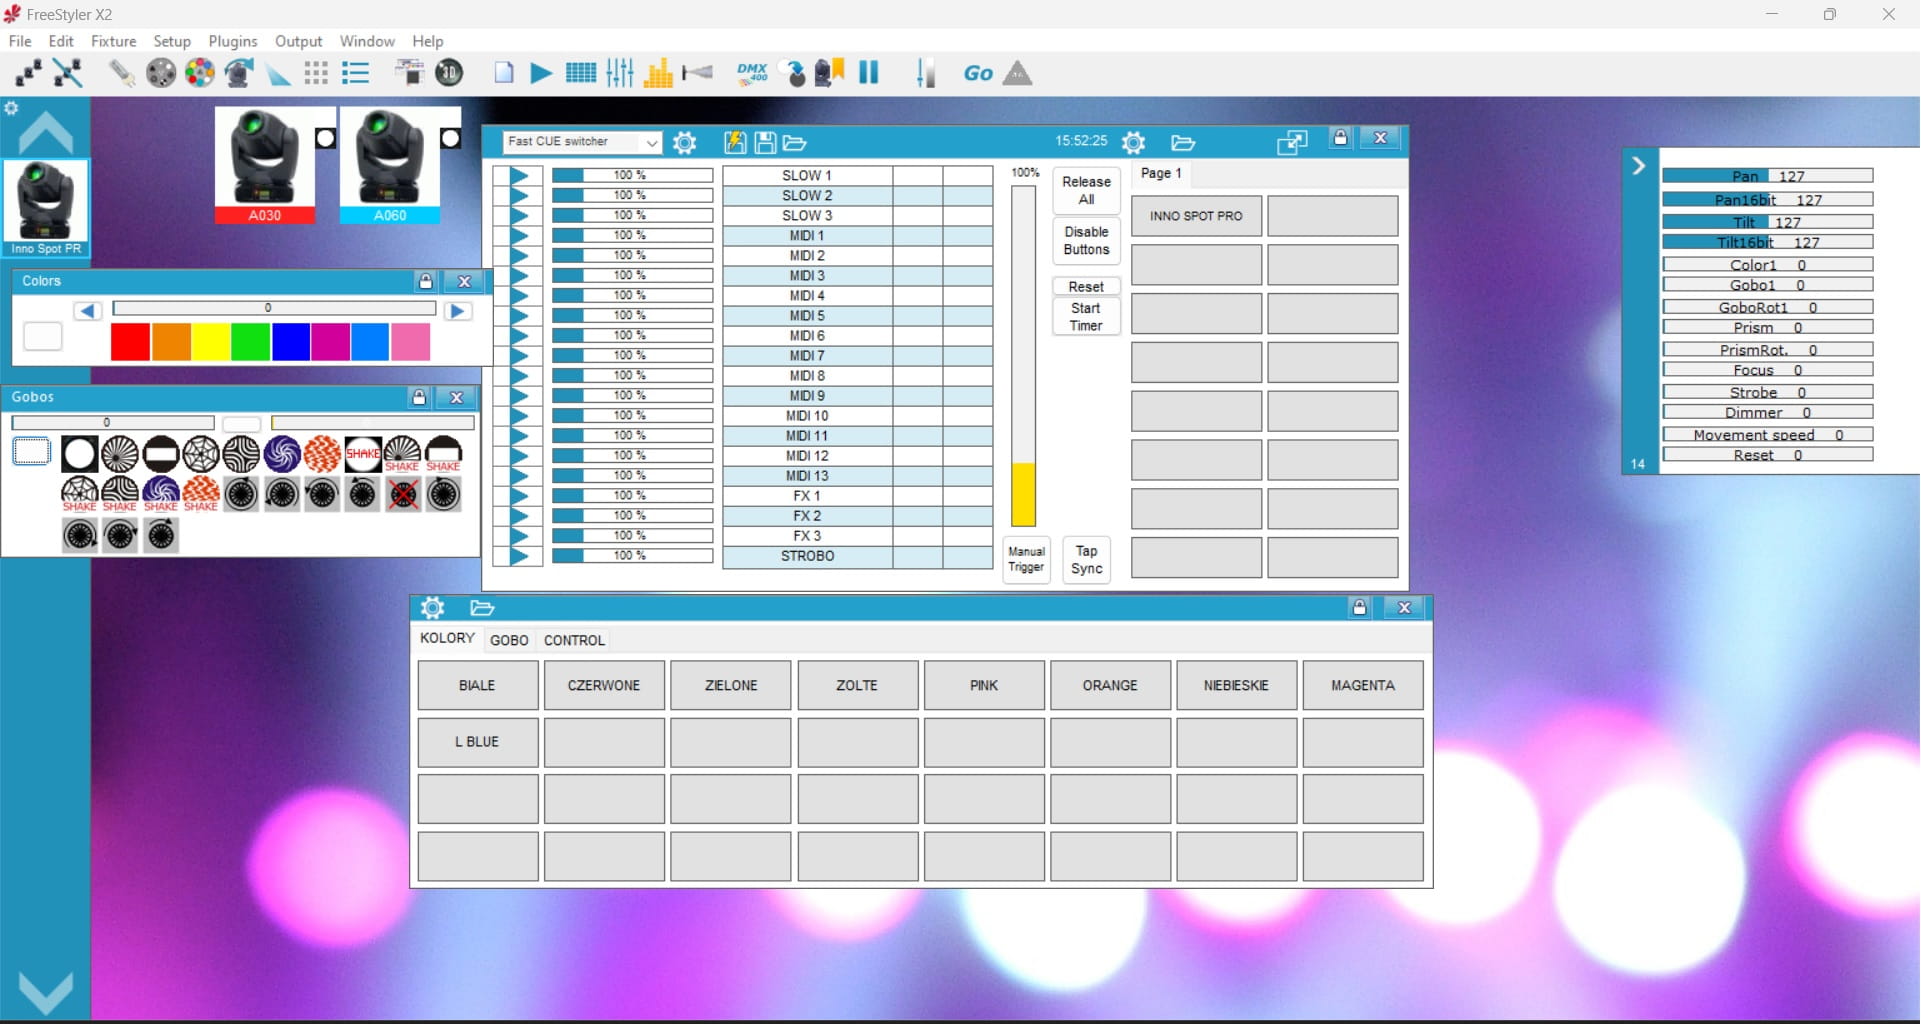Toggle lock on Colors panel

(x=426, y=282)
